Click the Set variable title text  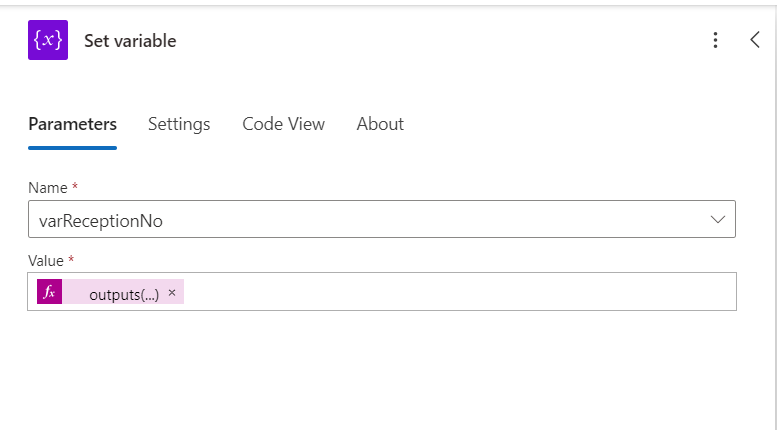click(130, 41)
